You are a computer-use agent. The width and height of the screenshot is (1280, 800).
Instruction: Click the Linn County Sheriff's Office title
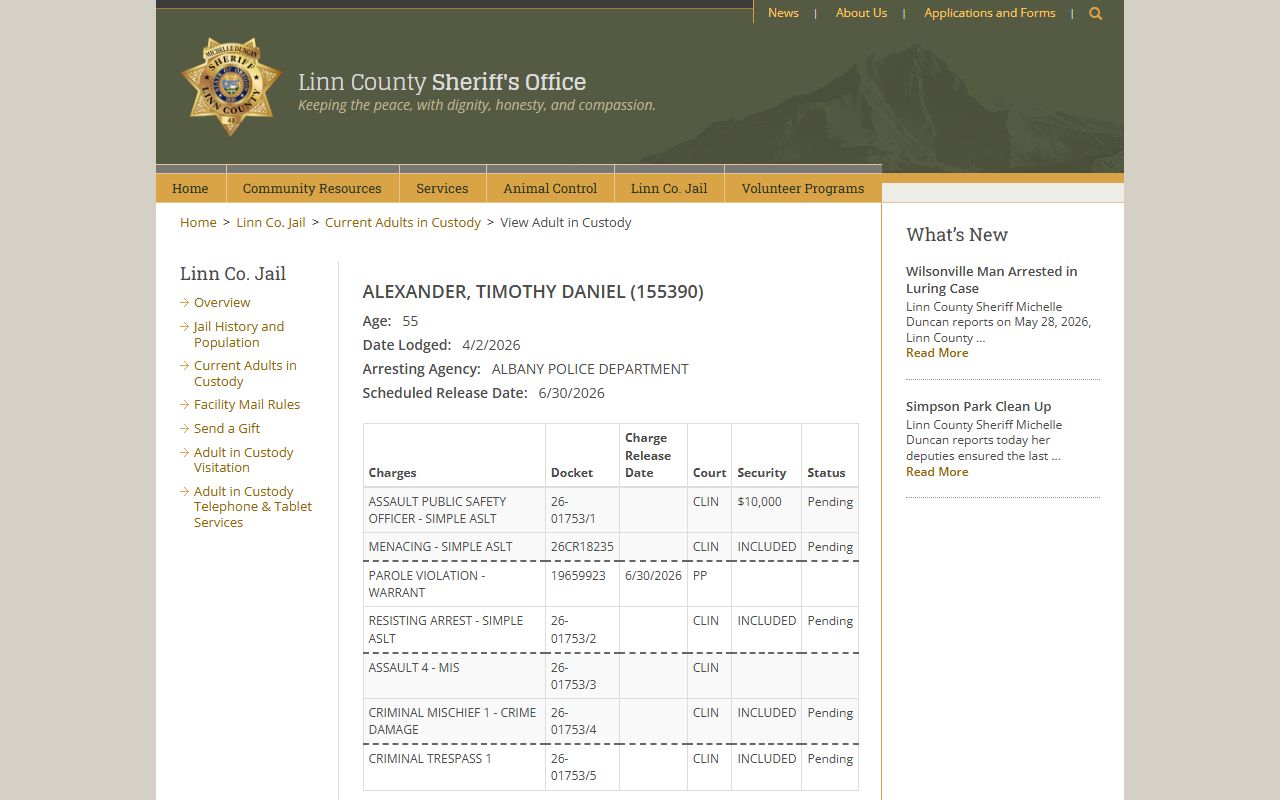(442, 82)
